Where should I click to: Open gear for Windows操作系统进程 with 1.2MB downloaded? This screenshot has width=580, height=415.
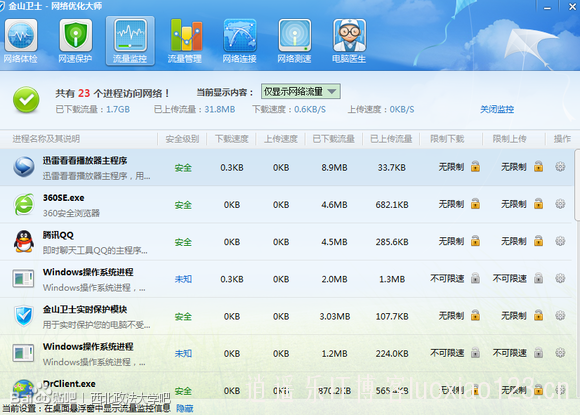click(560, 352)
